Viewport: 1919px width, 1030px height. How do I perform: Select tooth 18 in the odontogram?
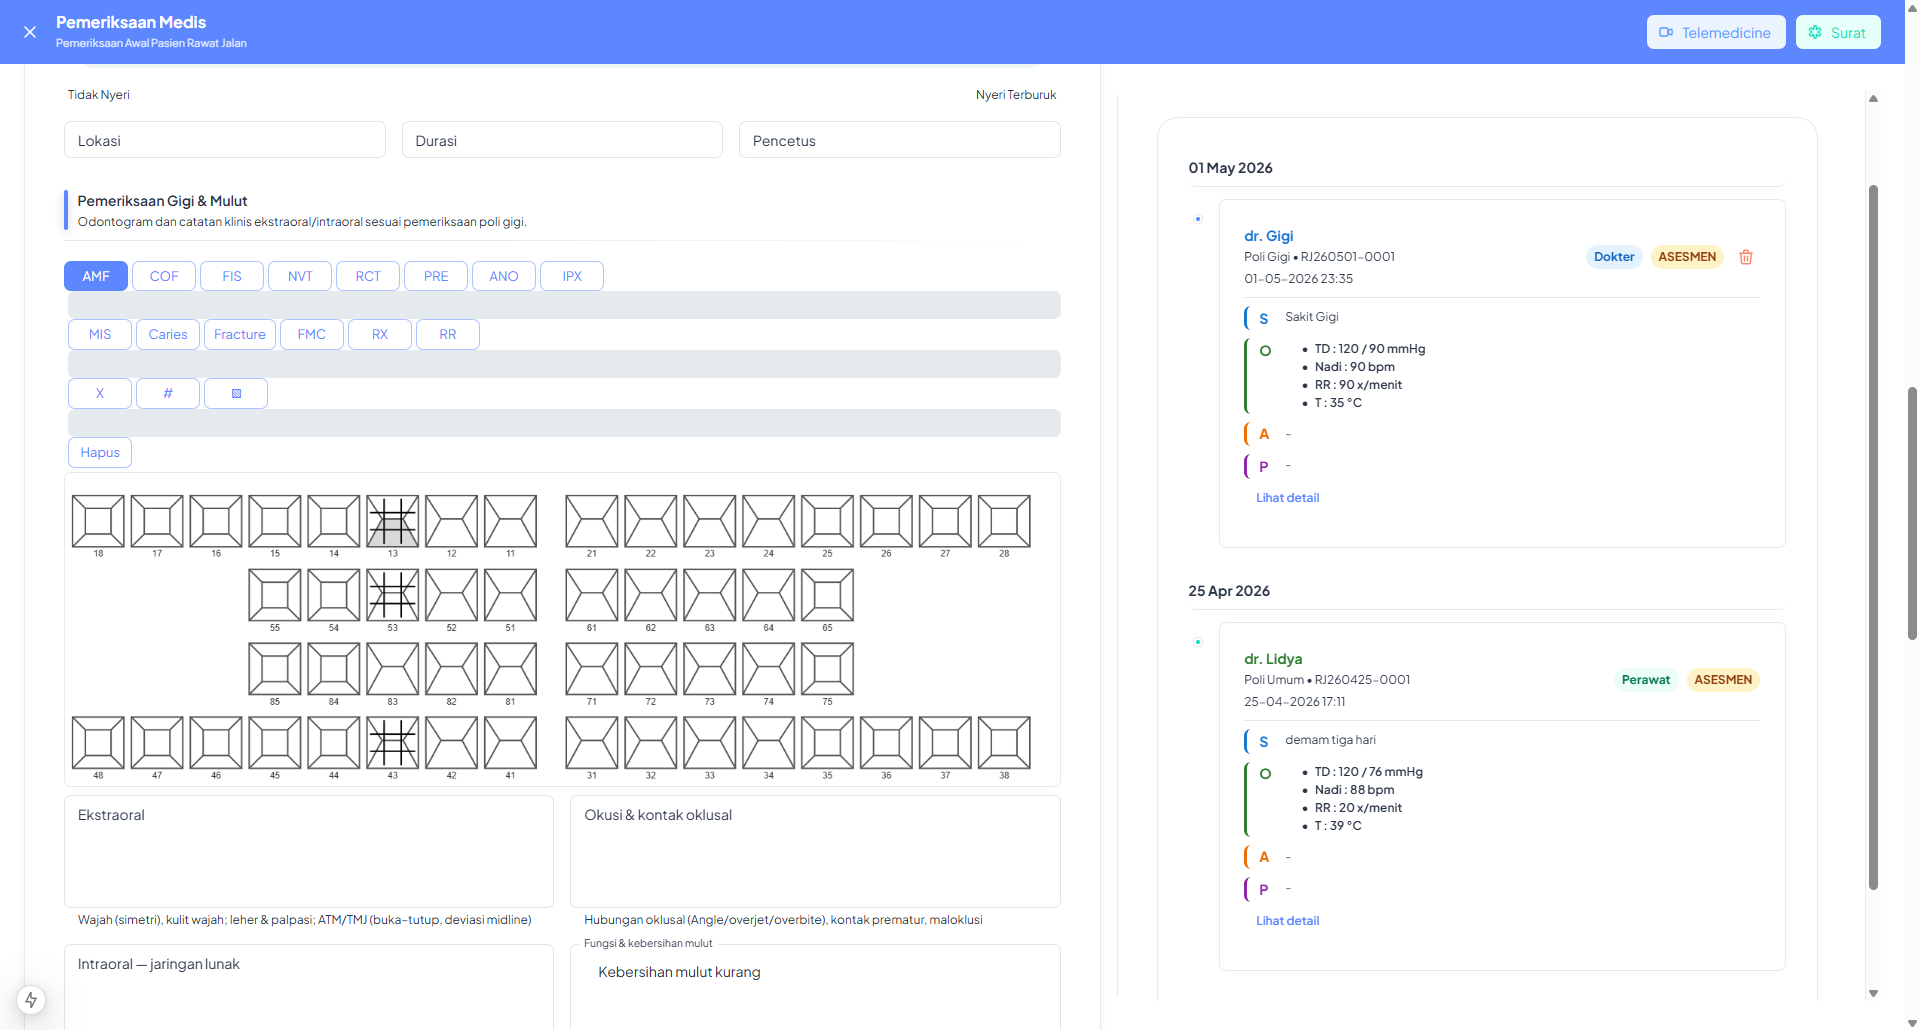click(x=98, y=521)
